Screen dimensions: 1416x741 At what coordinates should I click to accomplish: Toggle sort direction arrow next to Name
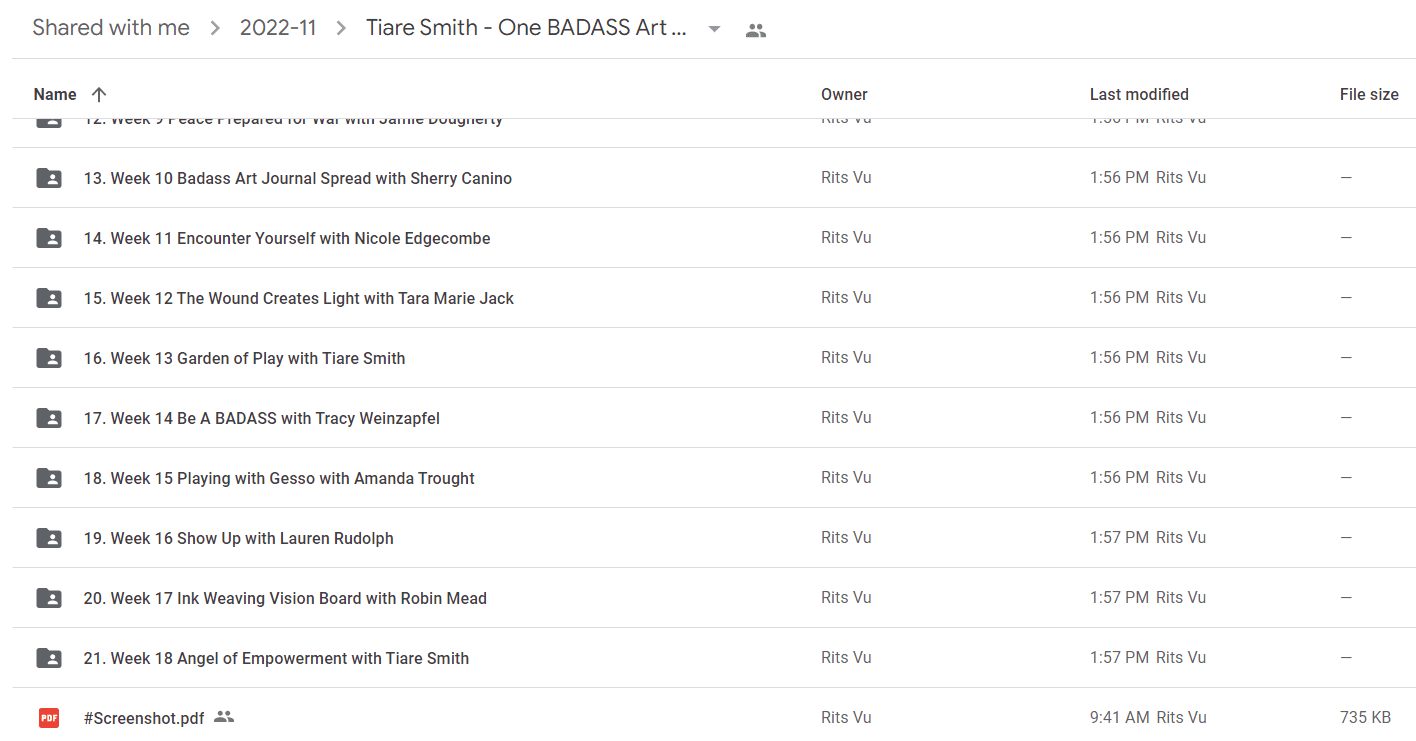pos(98,94)
